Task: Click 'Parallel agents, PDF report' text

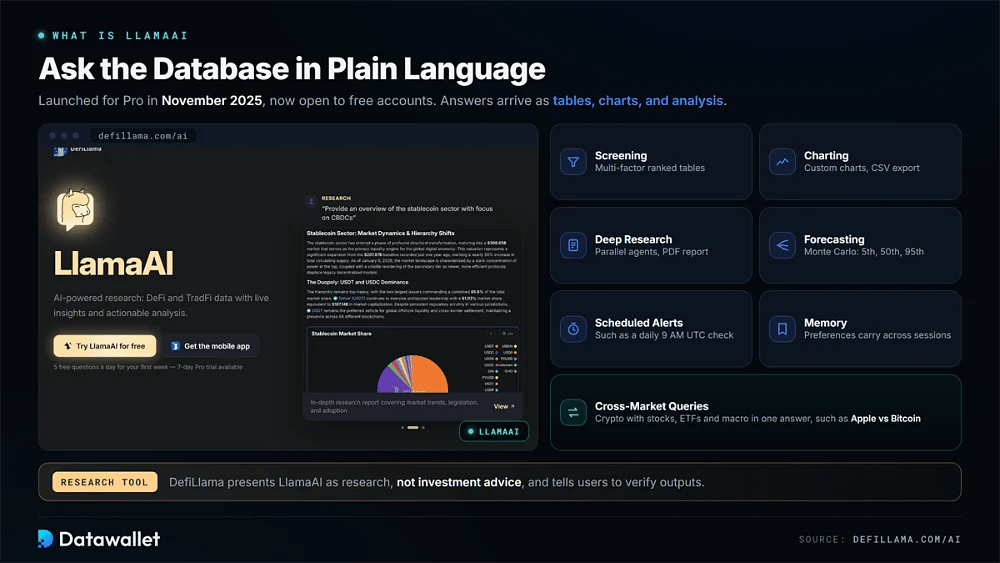Action: pos(651,252)
